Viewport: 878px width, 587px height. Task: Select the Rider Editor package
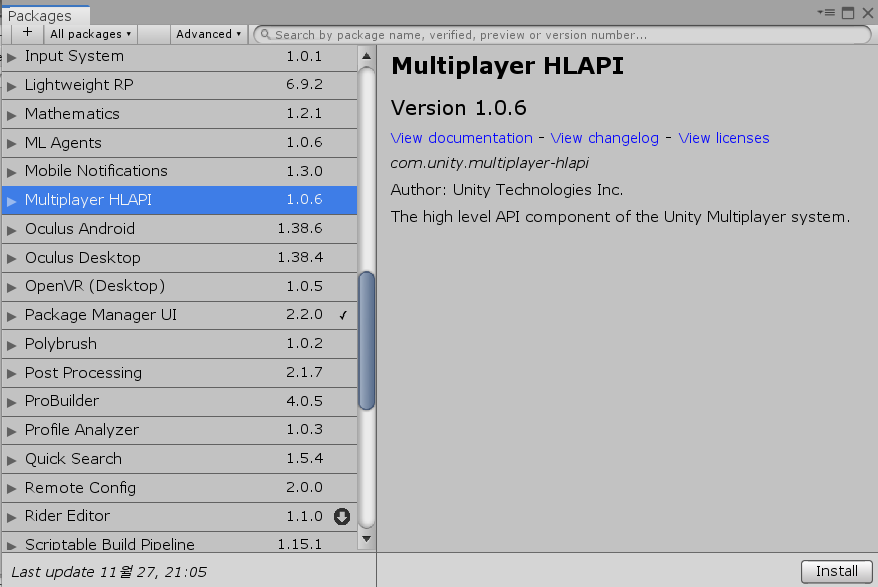click(179, 516)
